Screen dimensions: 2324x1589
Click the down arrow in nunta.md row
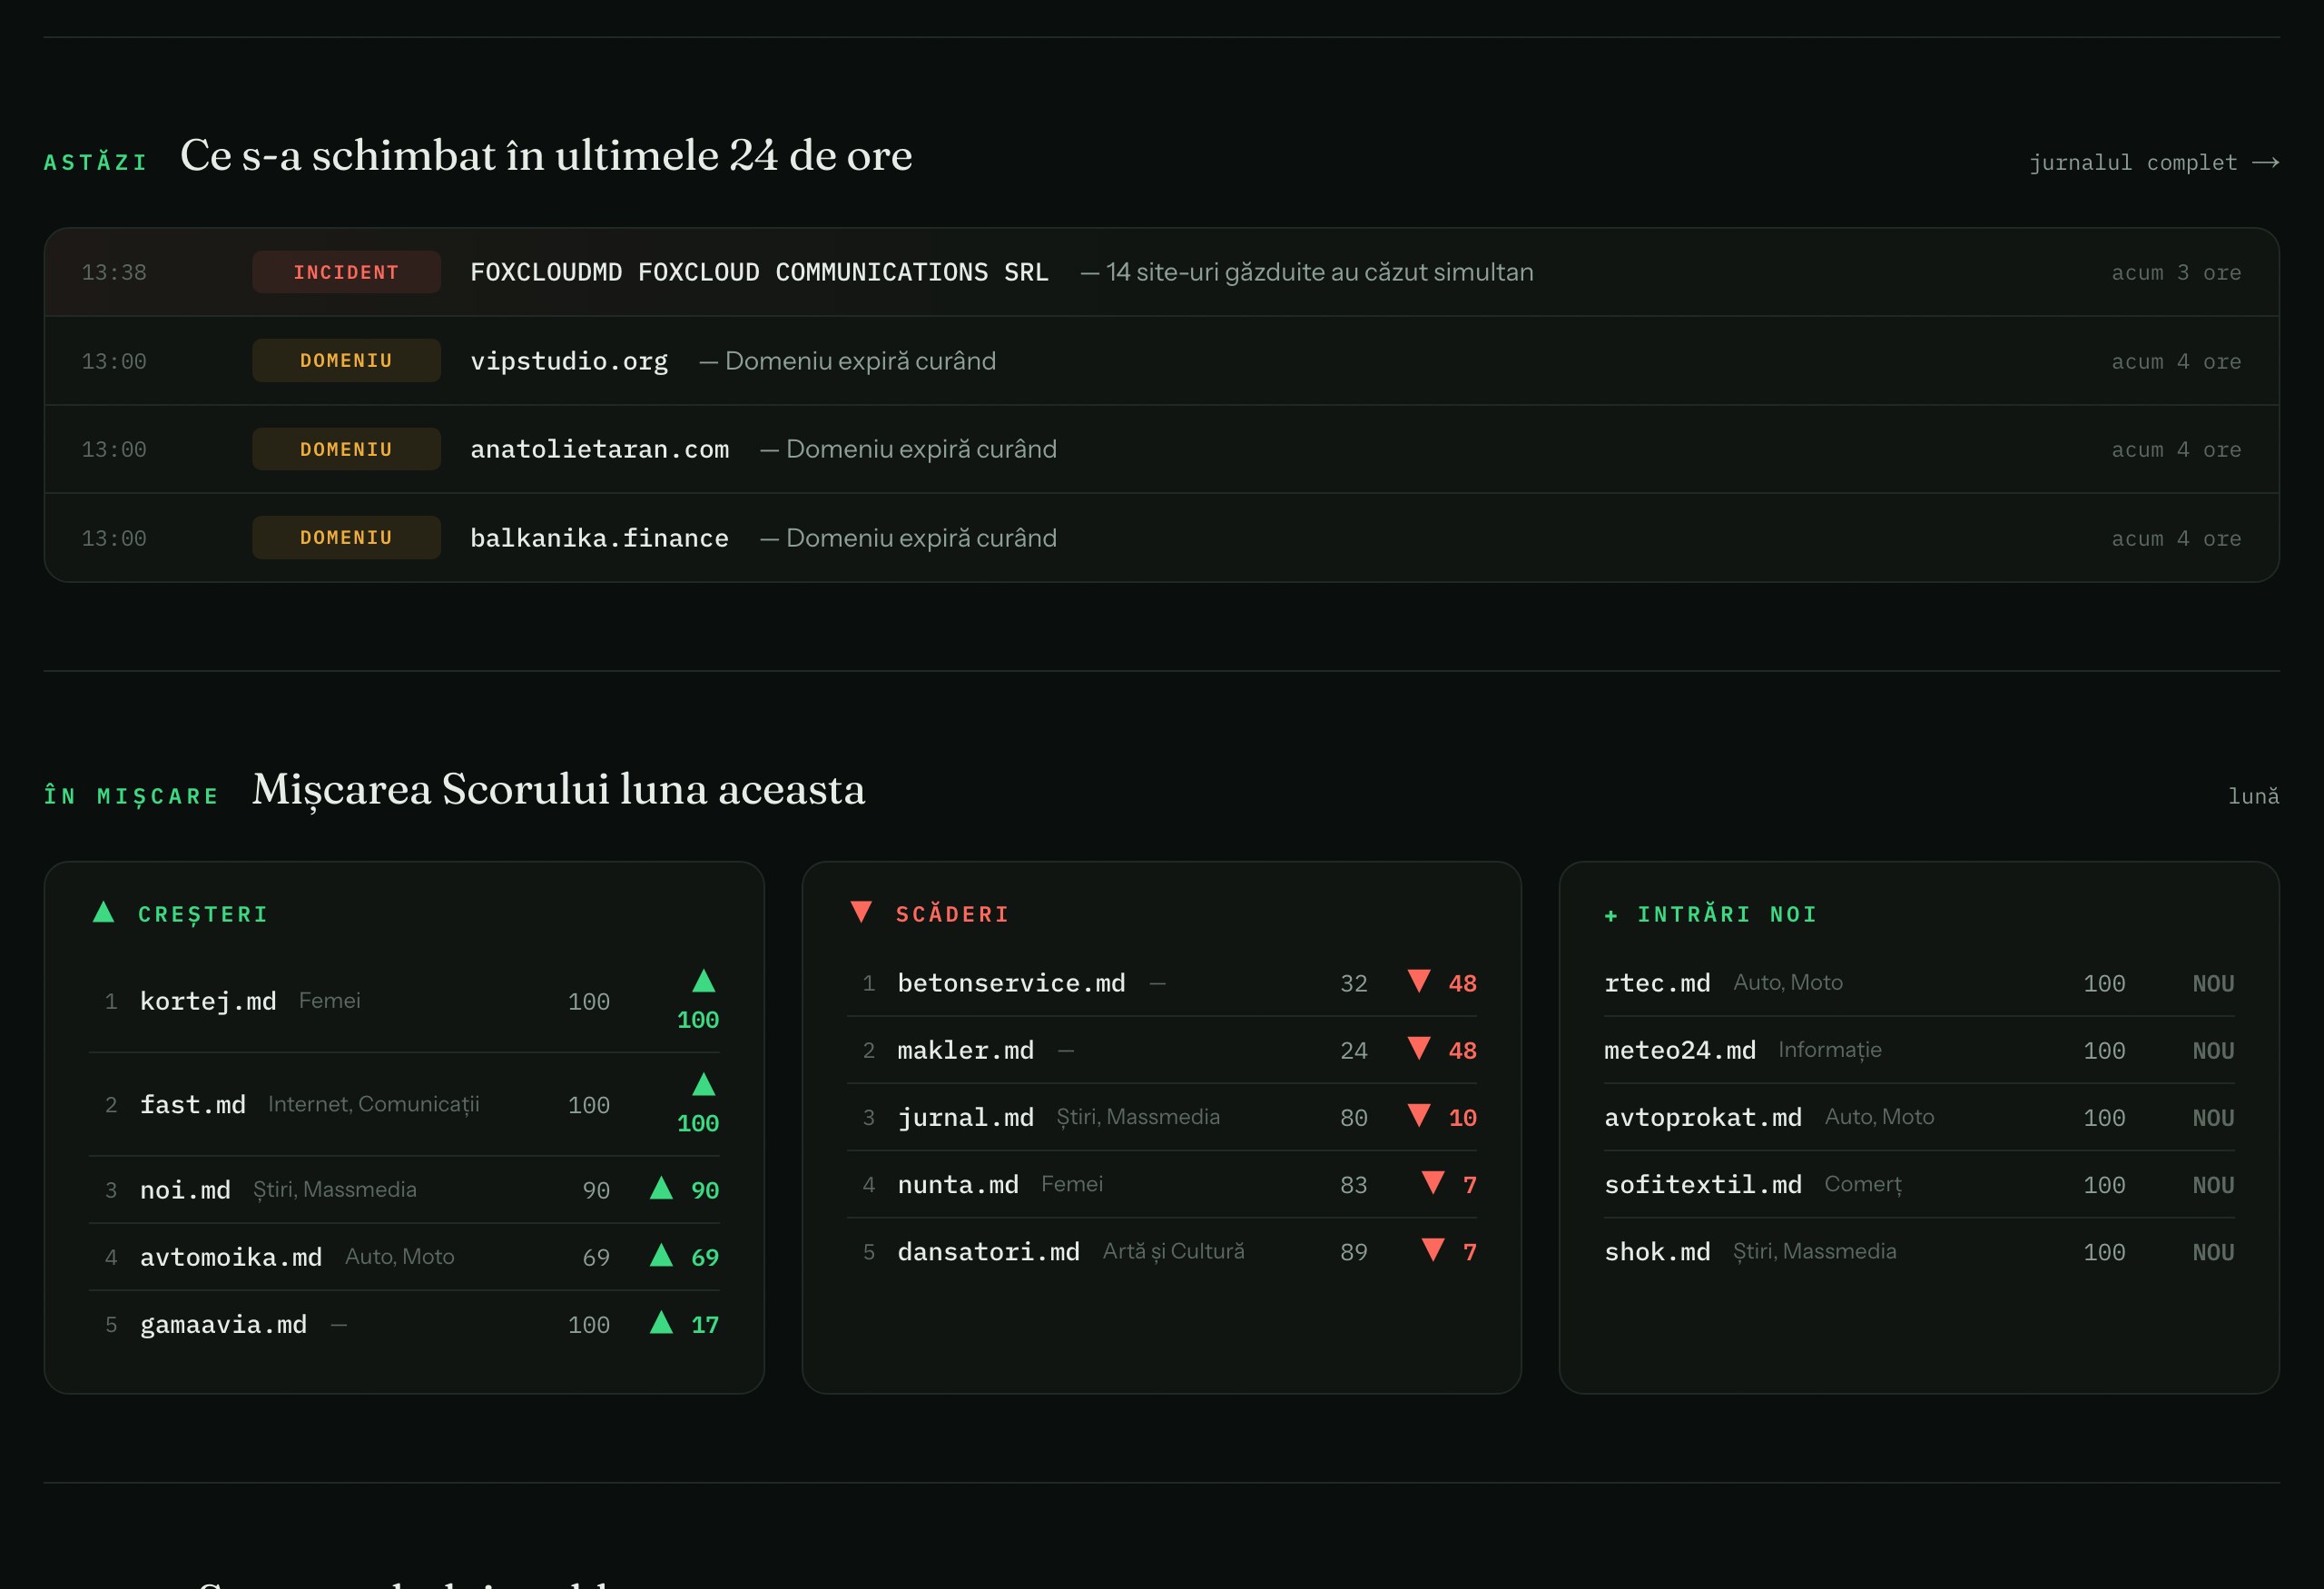pos(1433,1183)
